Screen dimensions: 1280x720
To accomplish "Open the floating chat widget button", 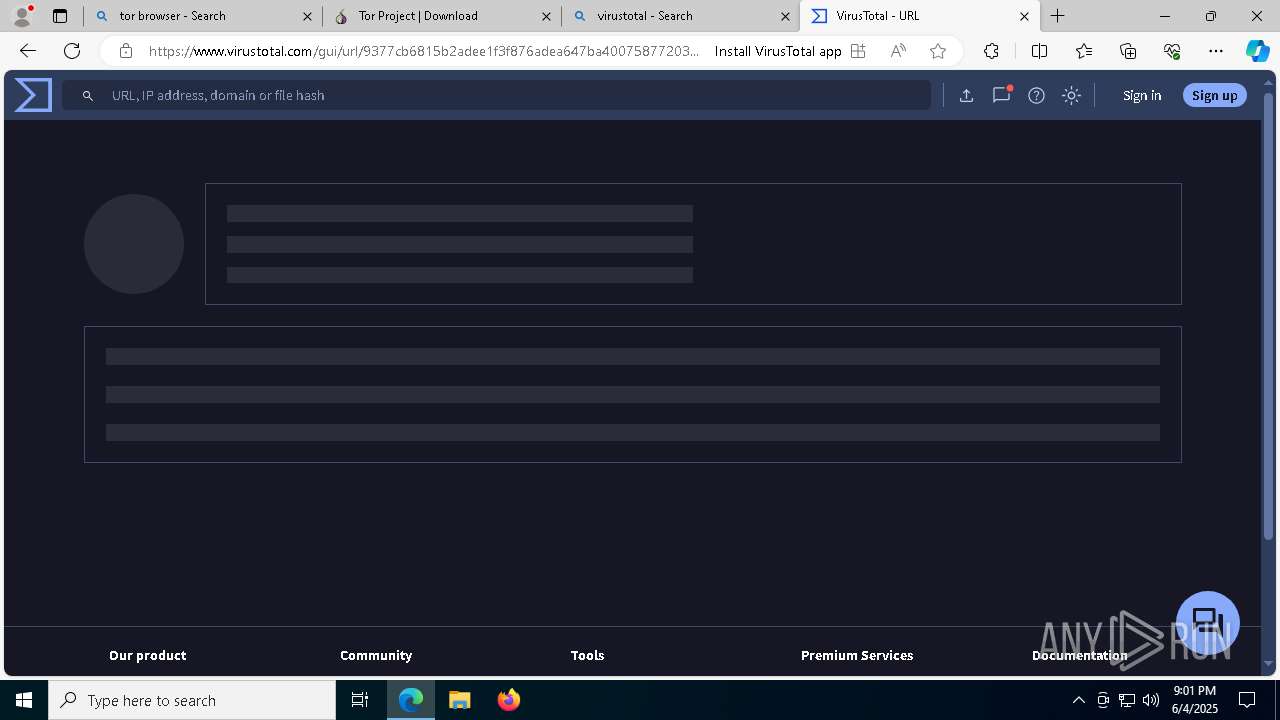I will (x=1208, y=623).
